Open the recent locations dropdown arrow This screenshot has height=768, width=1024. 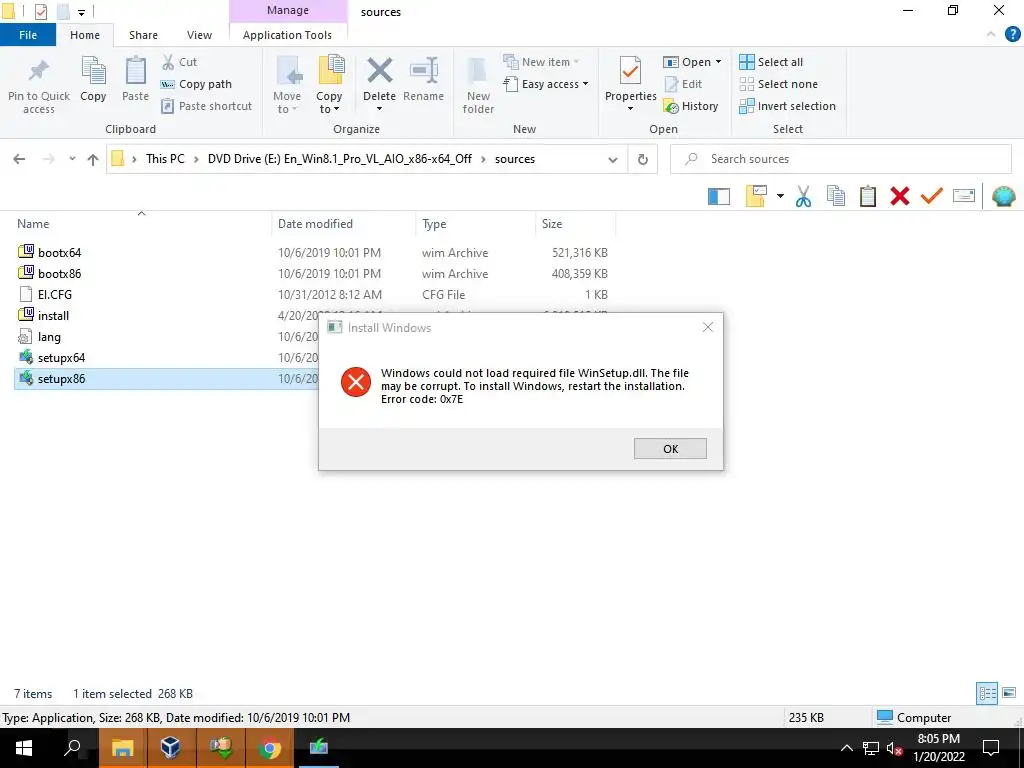point(72,159)
